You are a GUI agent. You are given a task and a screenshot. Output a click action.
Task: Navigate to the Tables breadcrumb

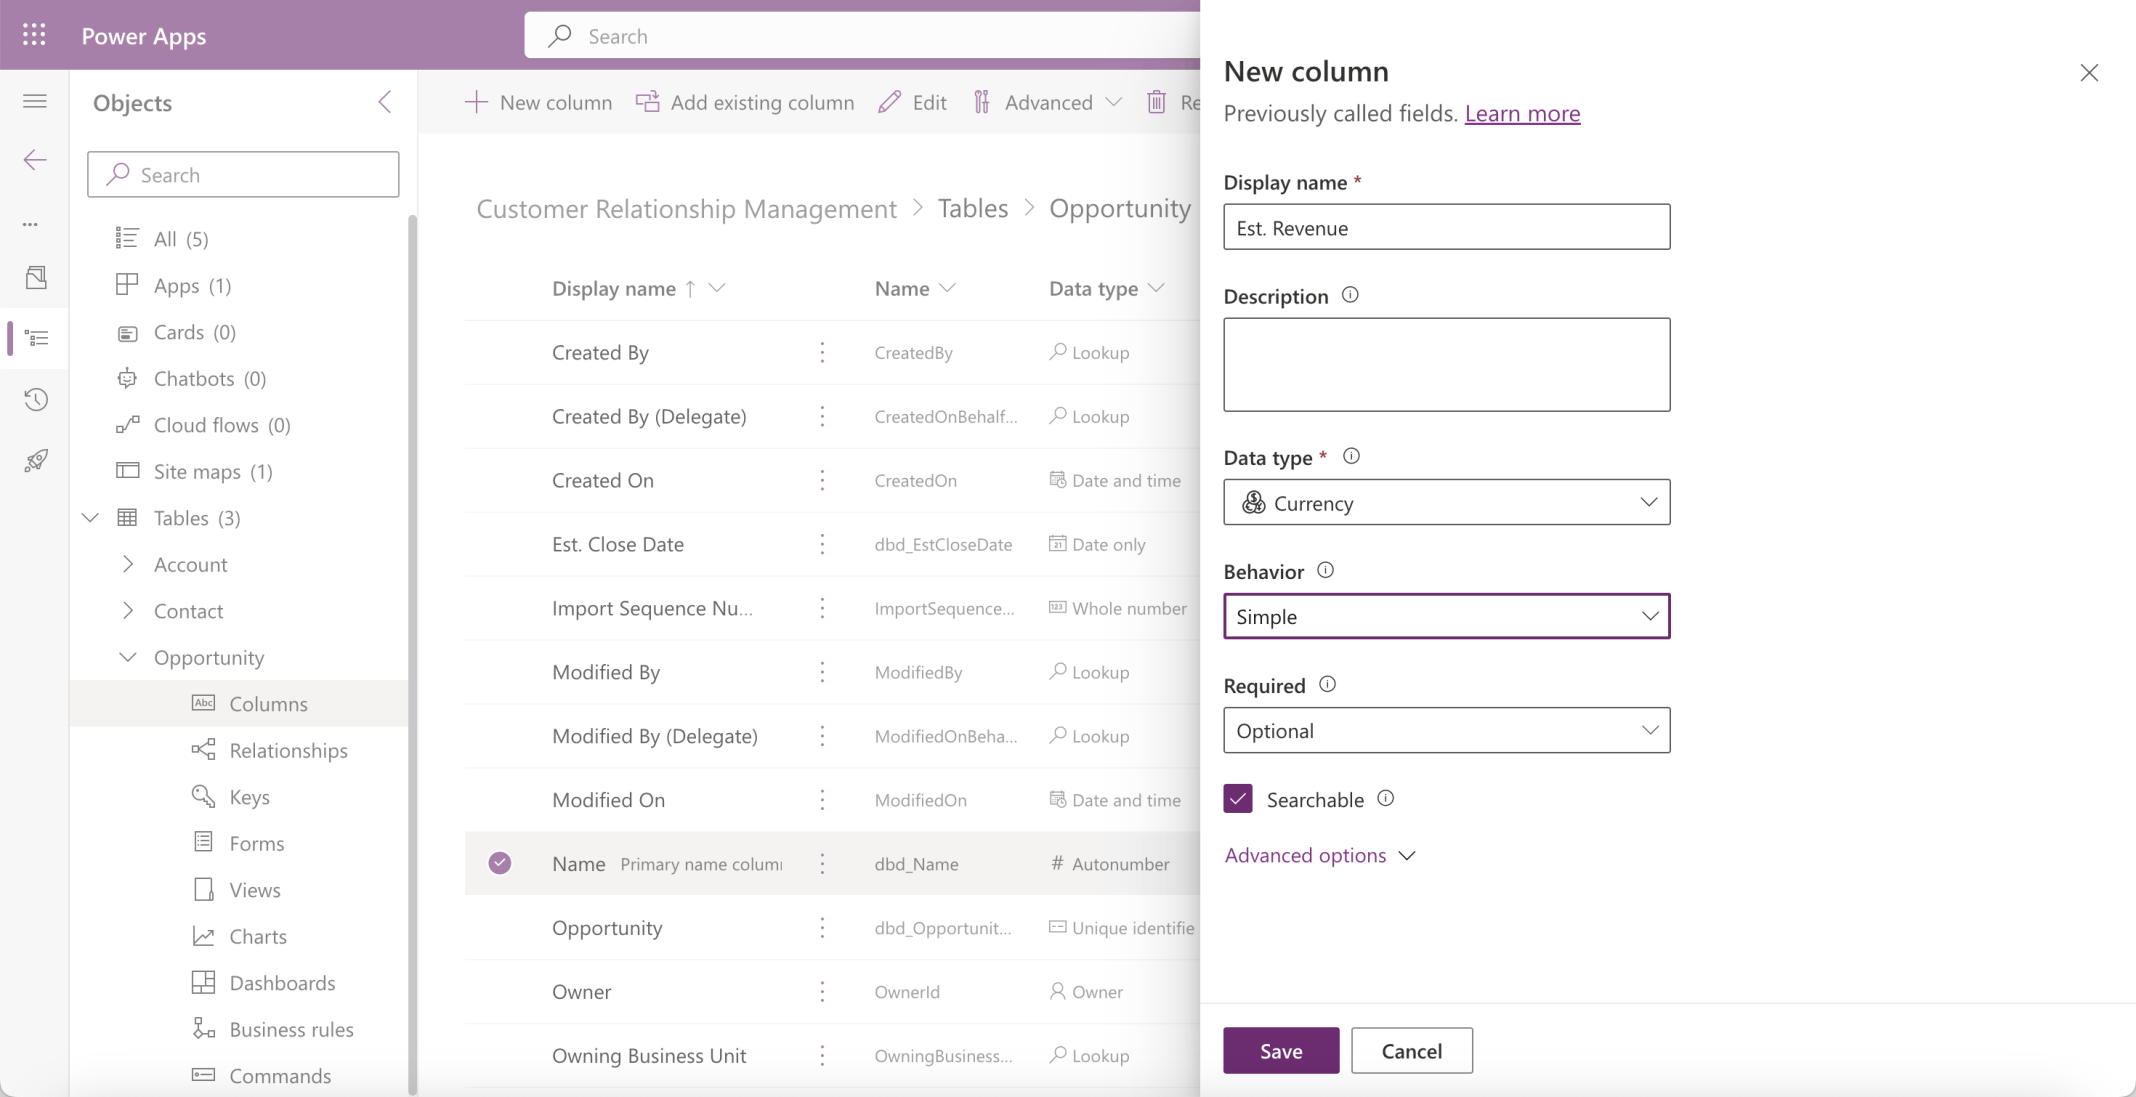[972, 208]
